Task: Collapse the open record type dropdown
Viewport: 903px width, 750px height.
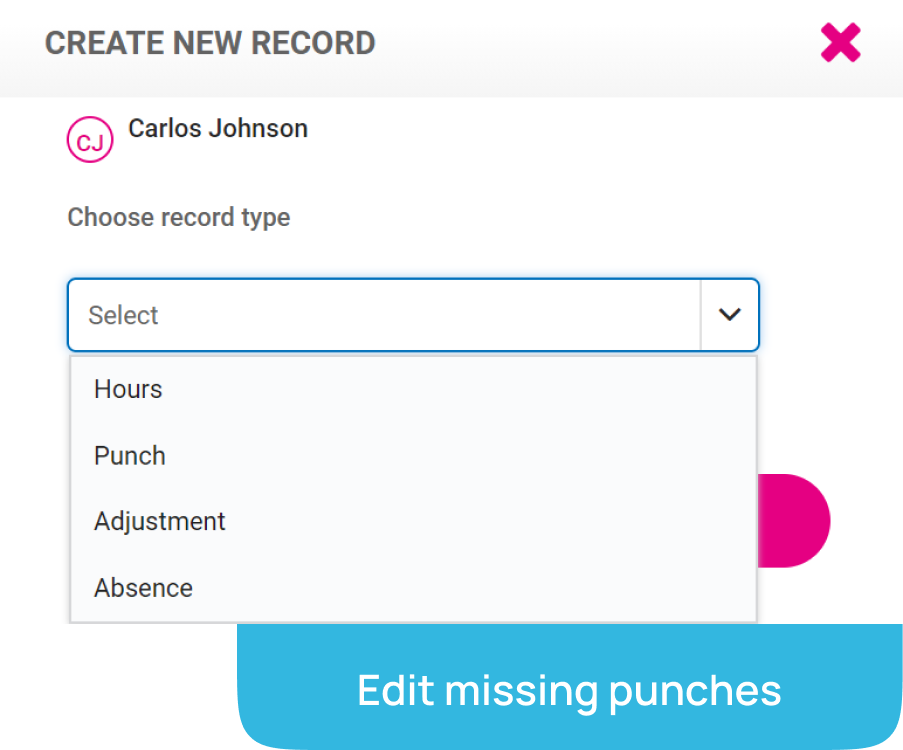Action: [729, 315]
